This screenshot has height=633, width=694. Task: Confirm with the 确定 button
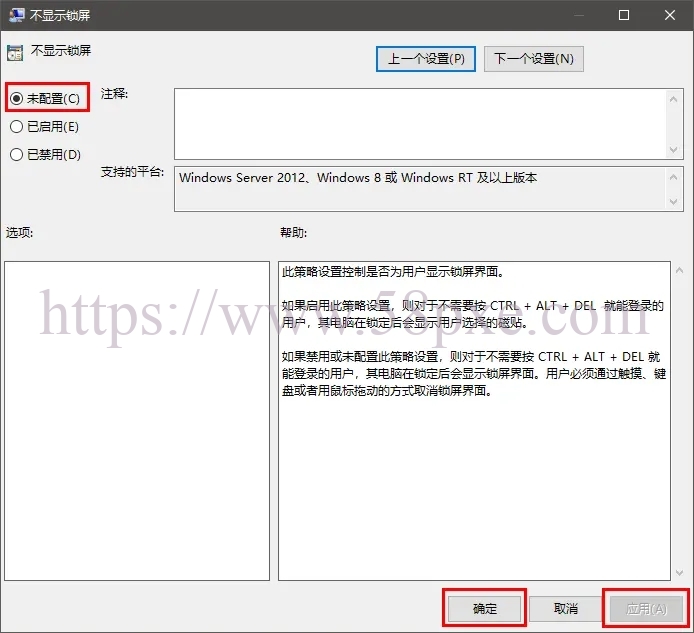click(x=485, y=609)
